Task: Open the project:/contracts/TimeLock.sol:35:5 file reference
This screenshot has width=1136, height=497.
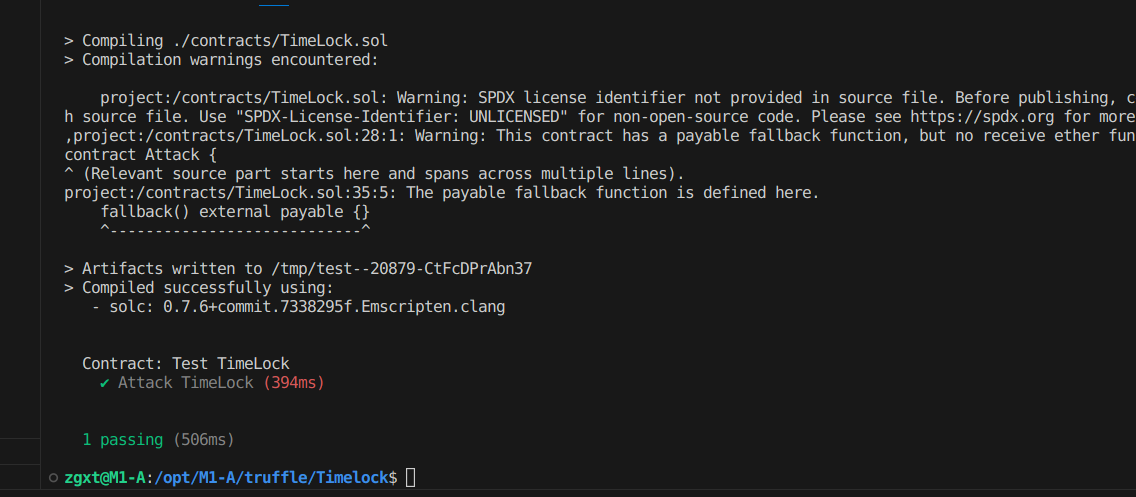Action: 235,193
